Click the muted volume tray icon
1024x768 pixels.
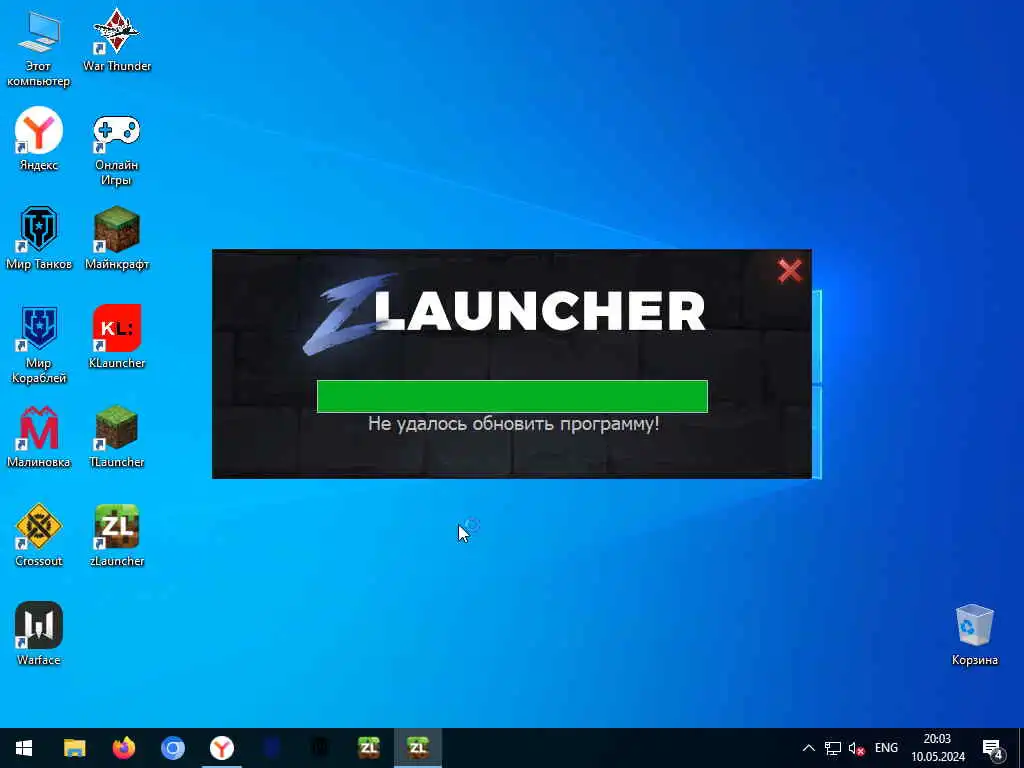pos(856,748)
